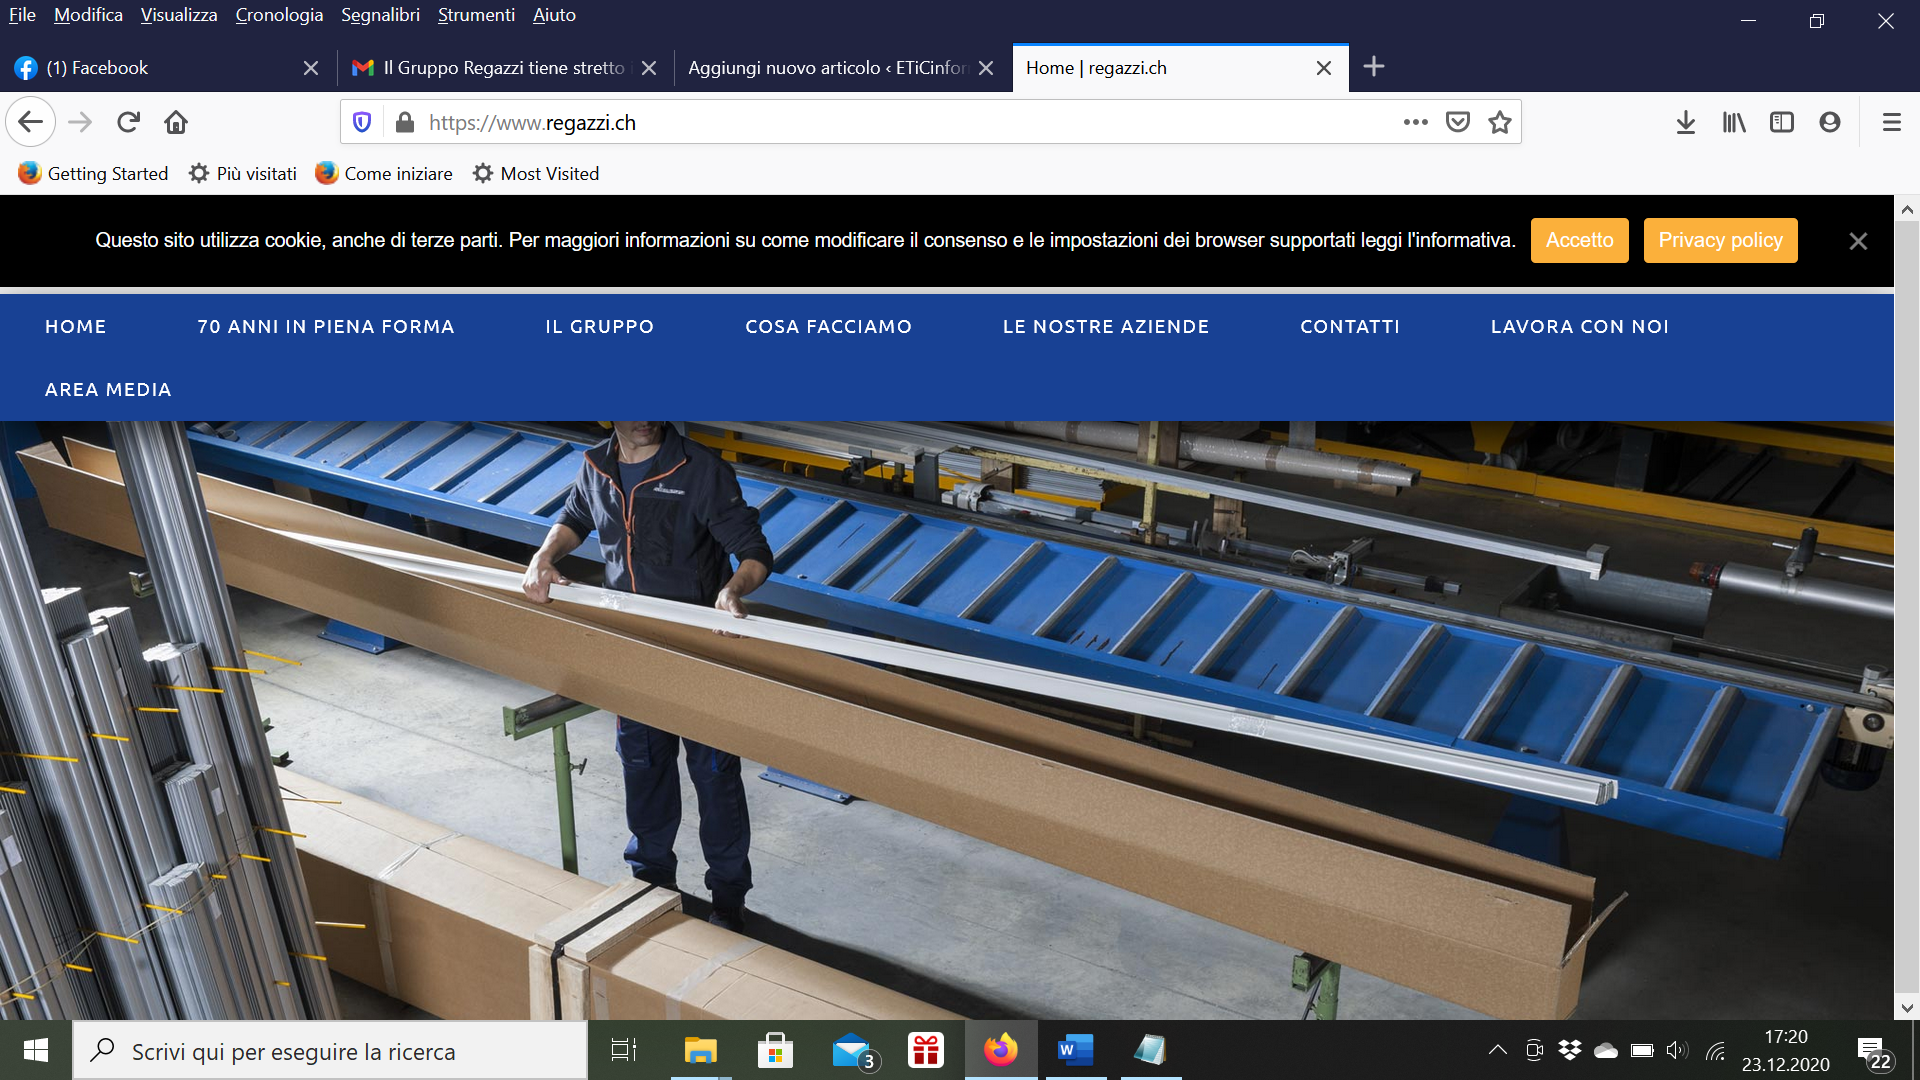
Task: Open the Segnalibri menu
Action: (380, 15)
